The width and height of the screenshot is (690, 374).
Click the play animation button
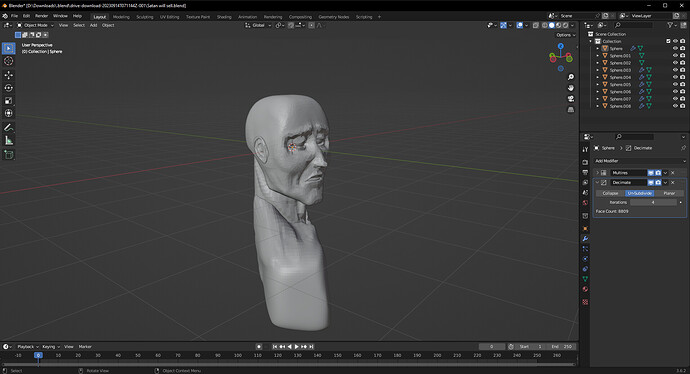coord(297,347)
